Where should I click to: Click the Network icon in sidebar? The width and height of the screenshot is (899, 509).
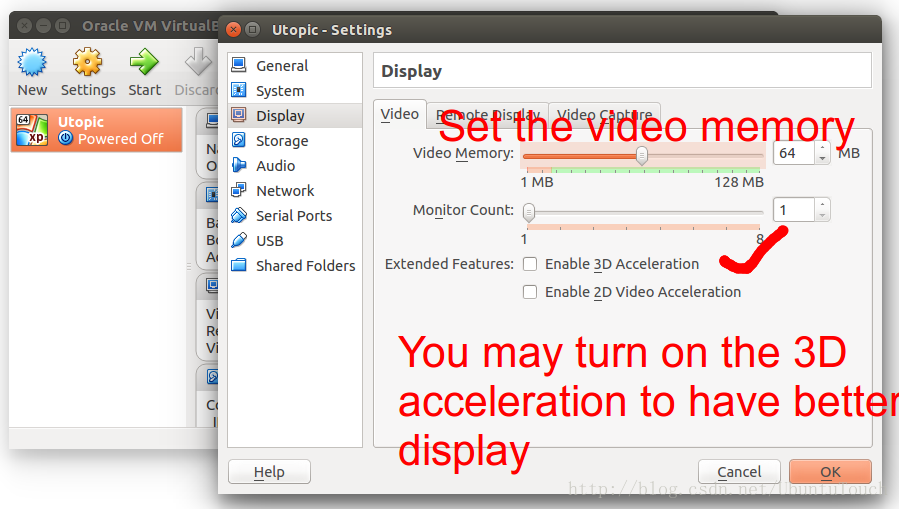[239, 190]
